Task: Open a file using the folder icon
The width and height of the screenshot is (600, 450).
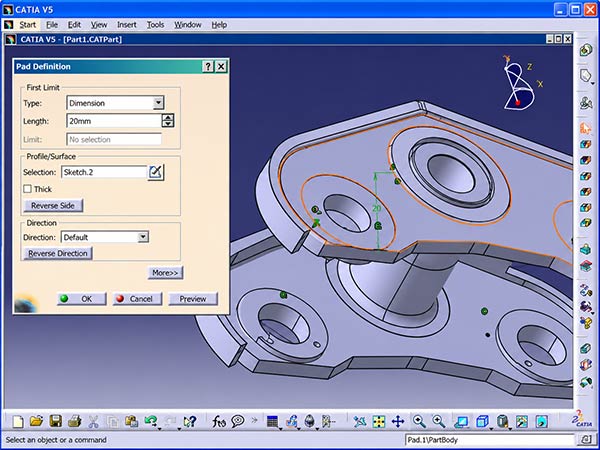Action: pyautogui.click(x=36, y=421)
